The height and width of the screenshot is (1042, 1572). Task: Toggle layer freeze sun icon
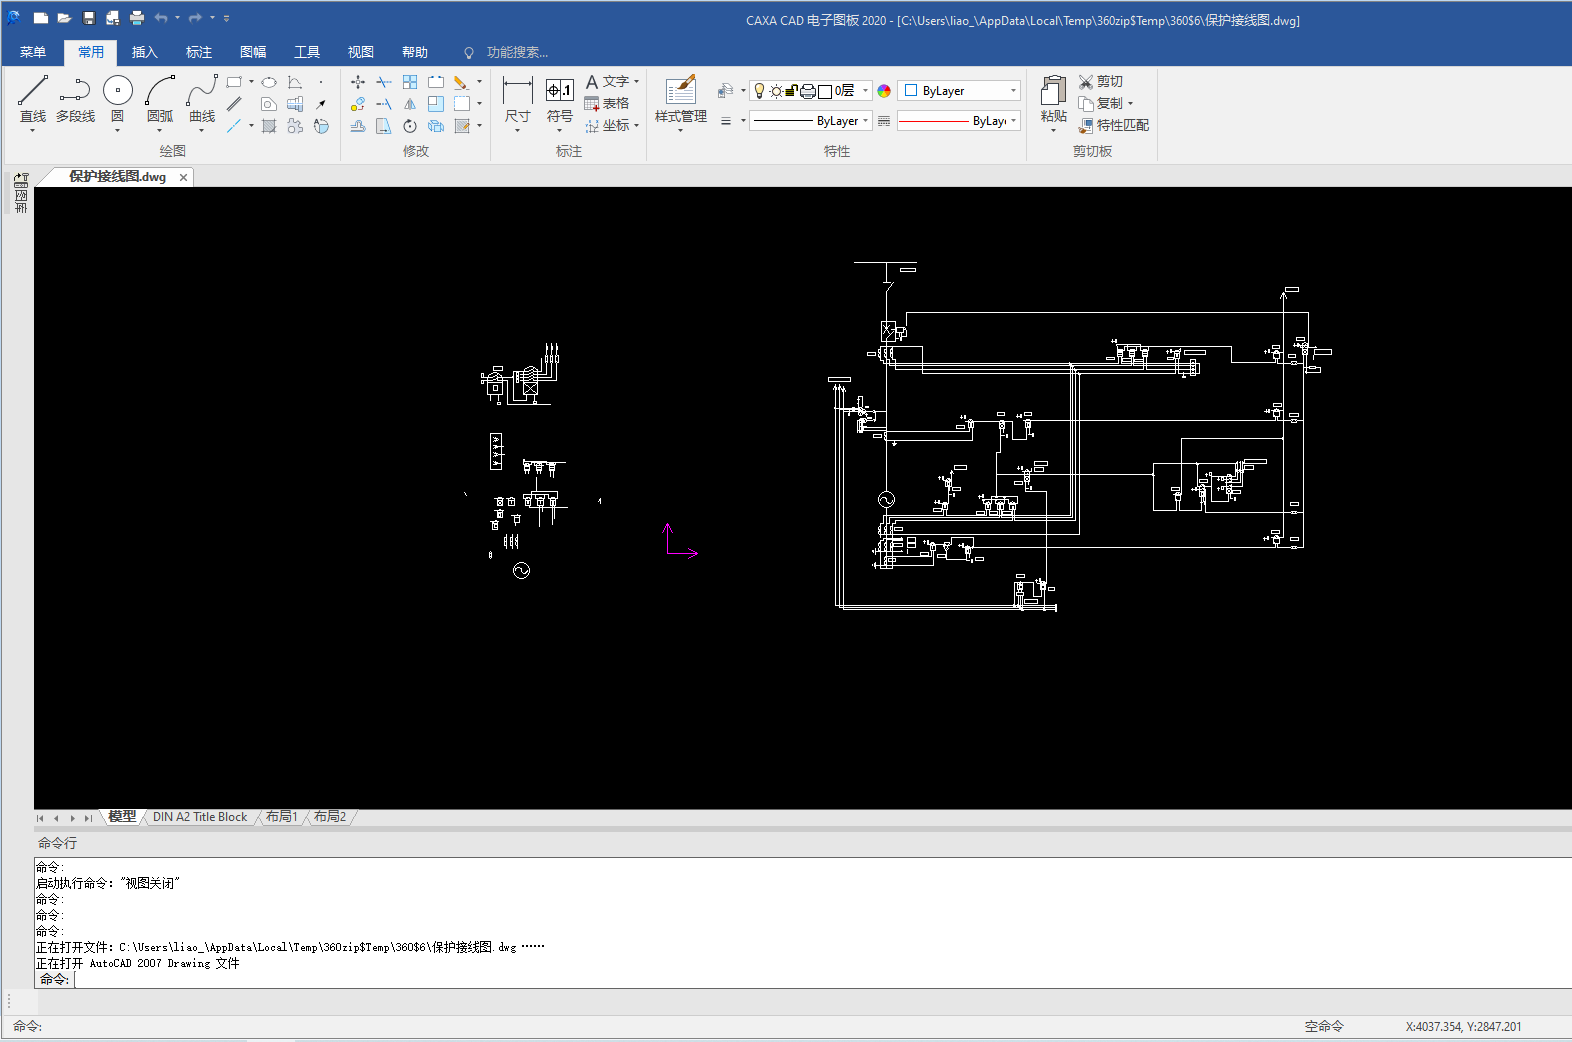coord(775,91)
